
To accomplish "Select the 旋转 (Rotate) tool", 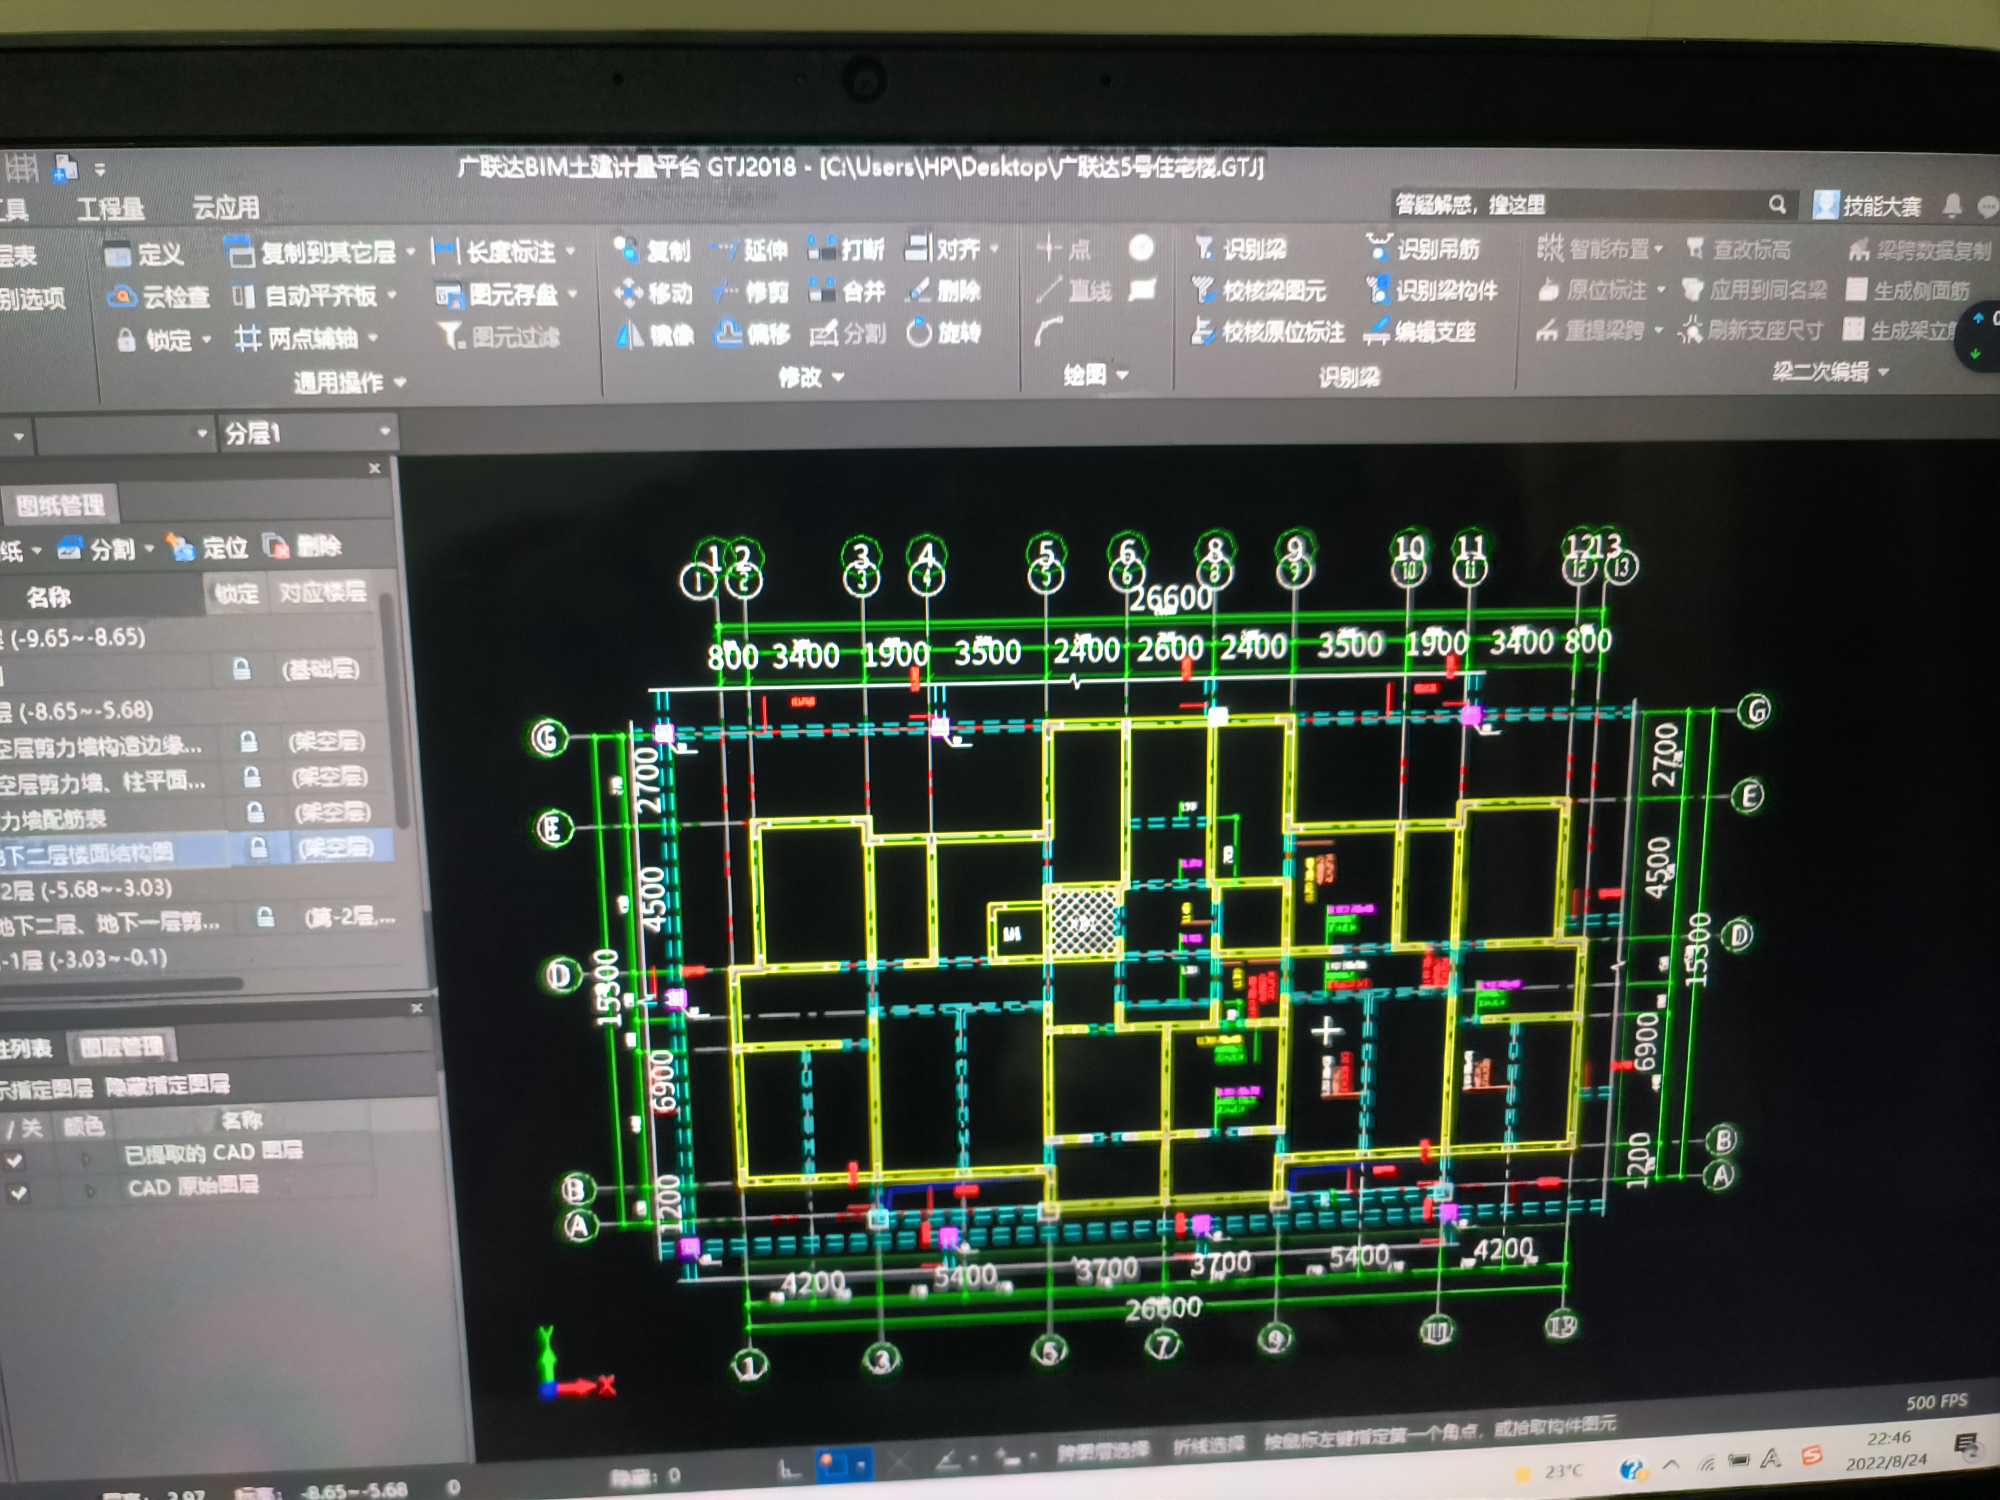I will (x=944, y=332).
